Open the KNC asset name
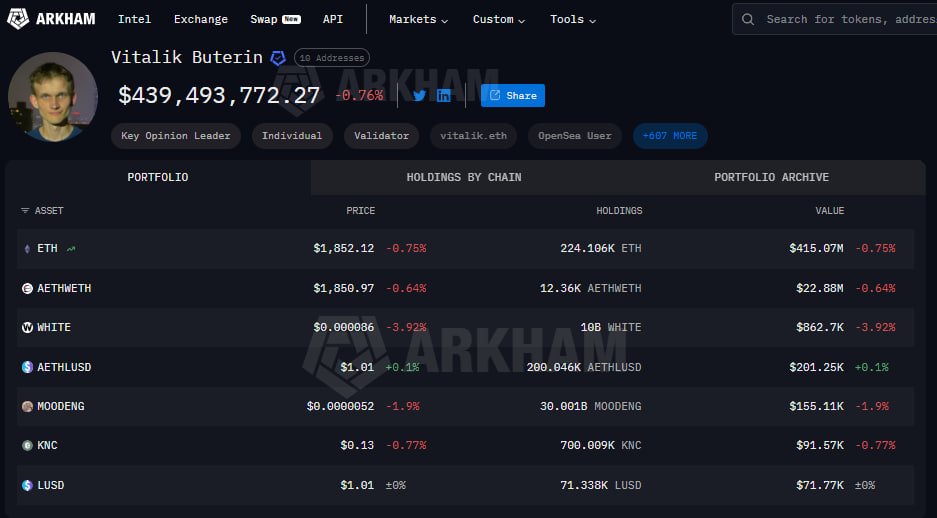The image size is (937, 518). (47, 445)
